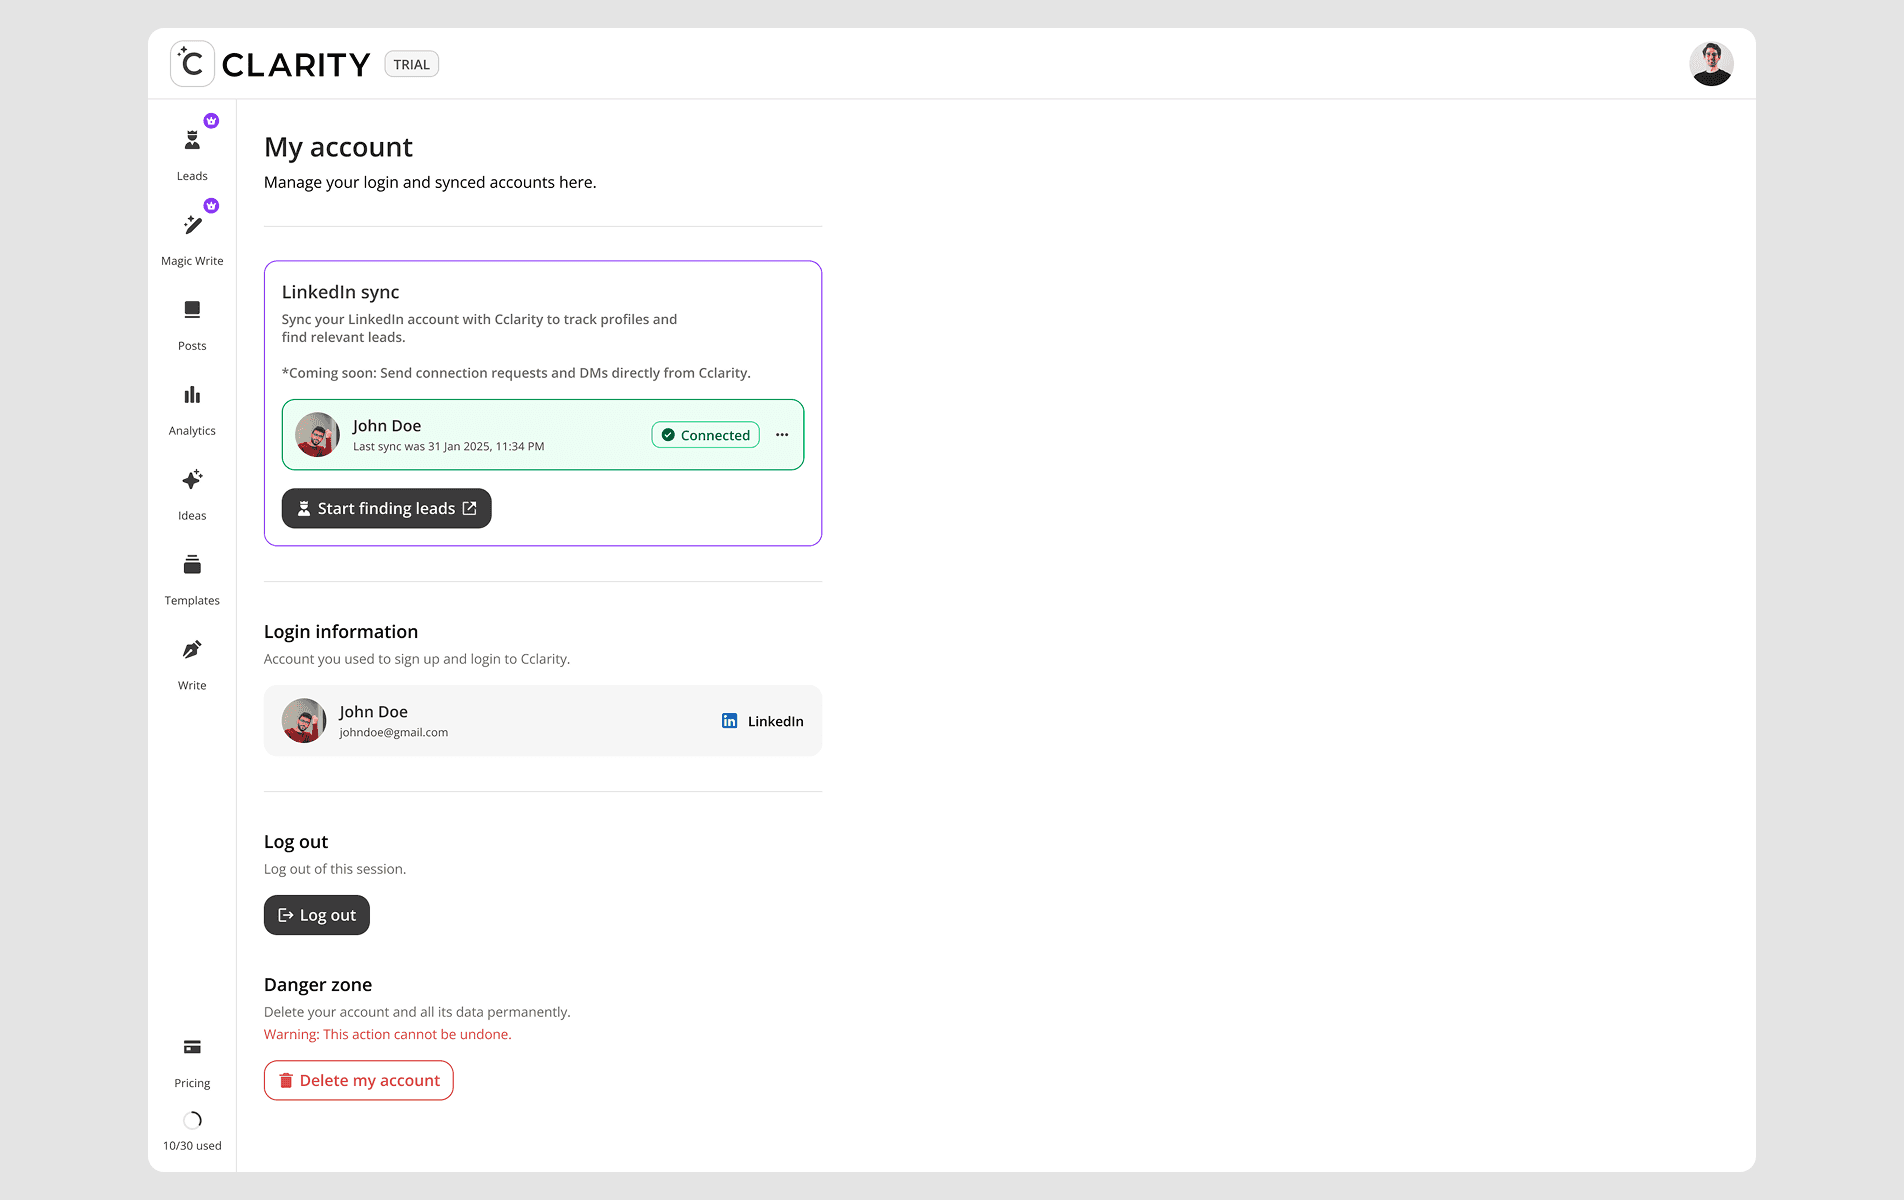The width and height of the screenshot is (1904, 1200).
Task: Click Start finding leads button
Action: 387,508
